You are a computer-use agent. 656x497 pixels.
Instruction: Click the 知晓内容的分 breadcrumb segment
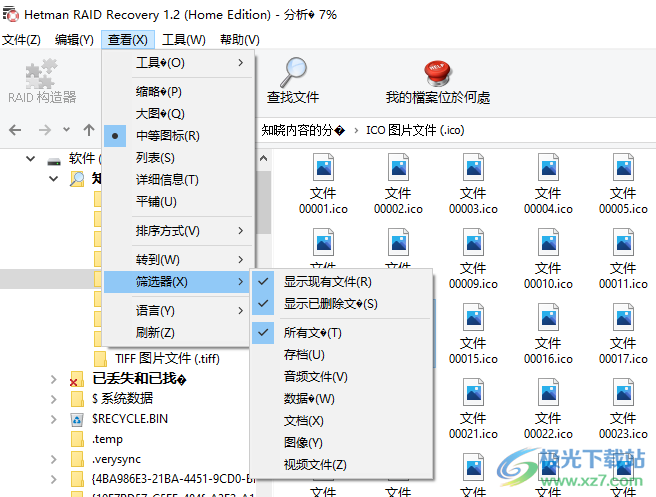pos(303,131)
